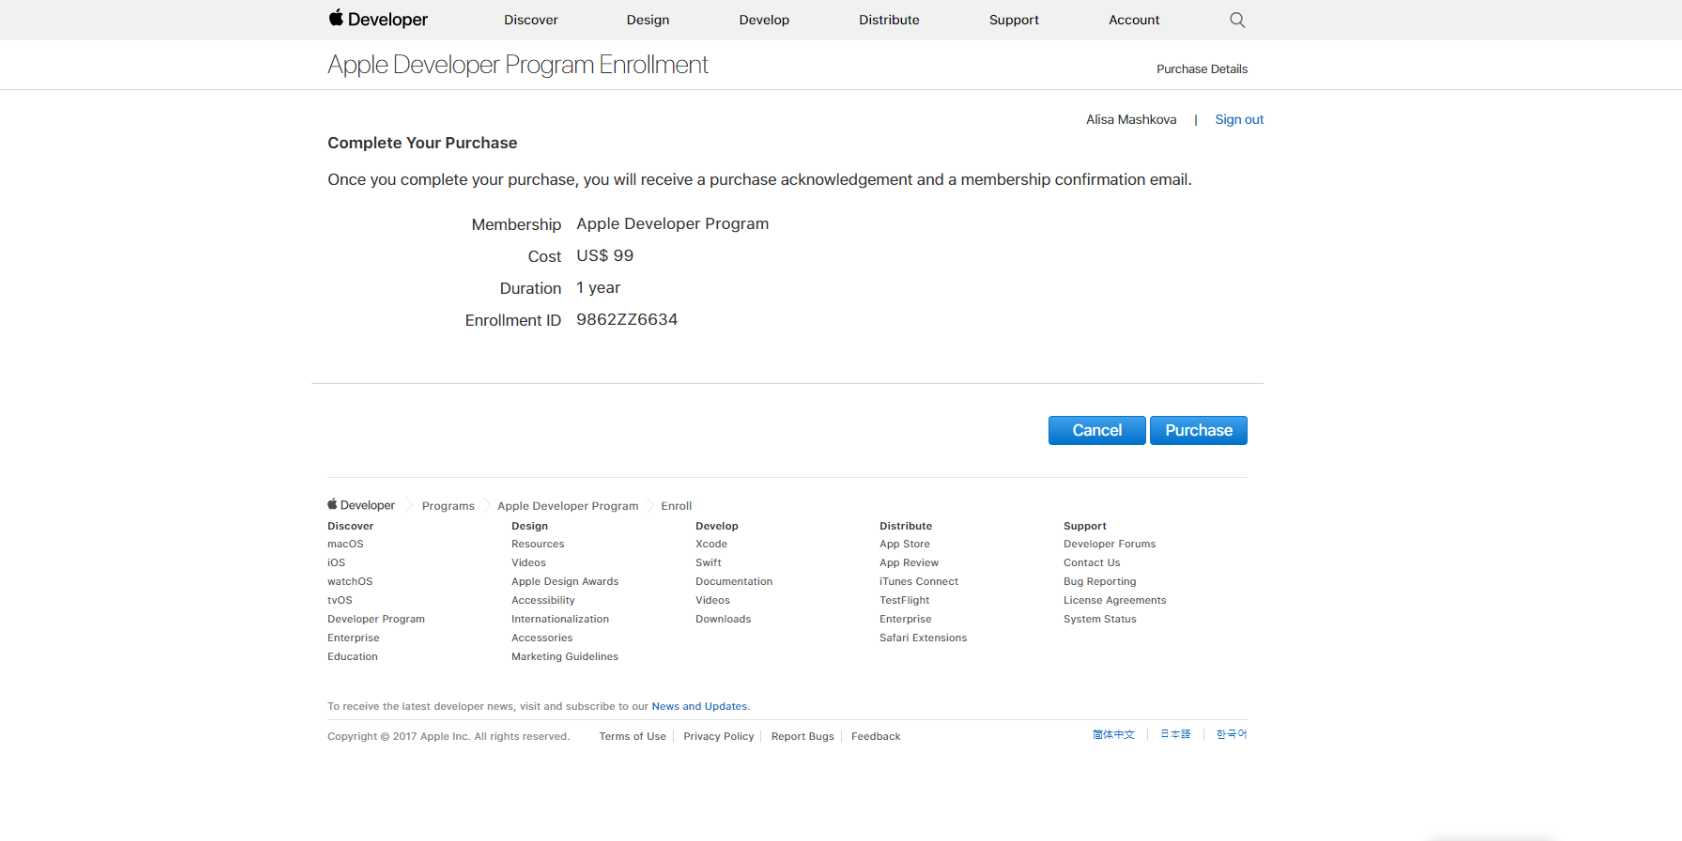Open the Accessories link

[x=542, y=638]
